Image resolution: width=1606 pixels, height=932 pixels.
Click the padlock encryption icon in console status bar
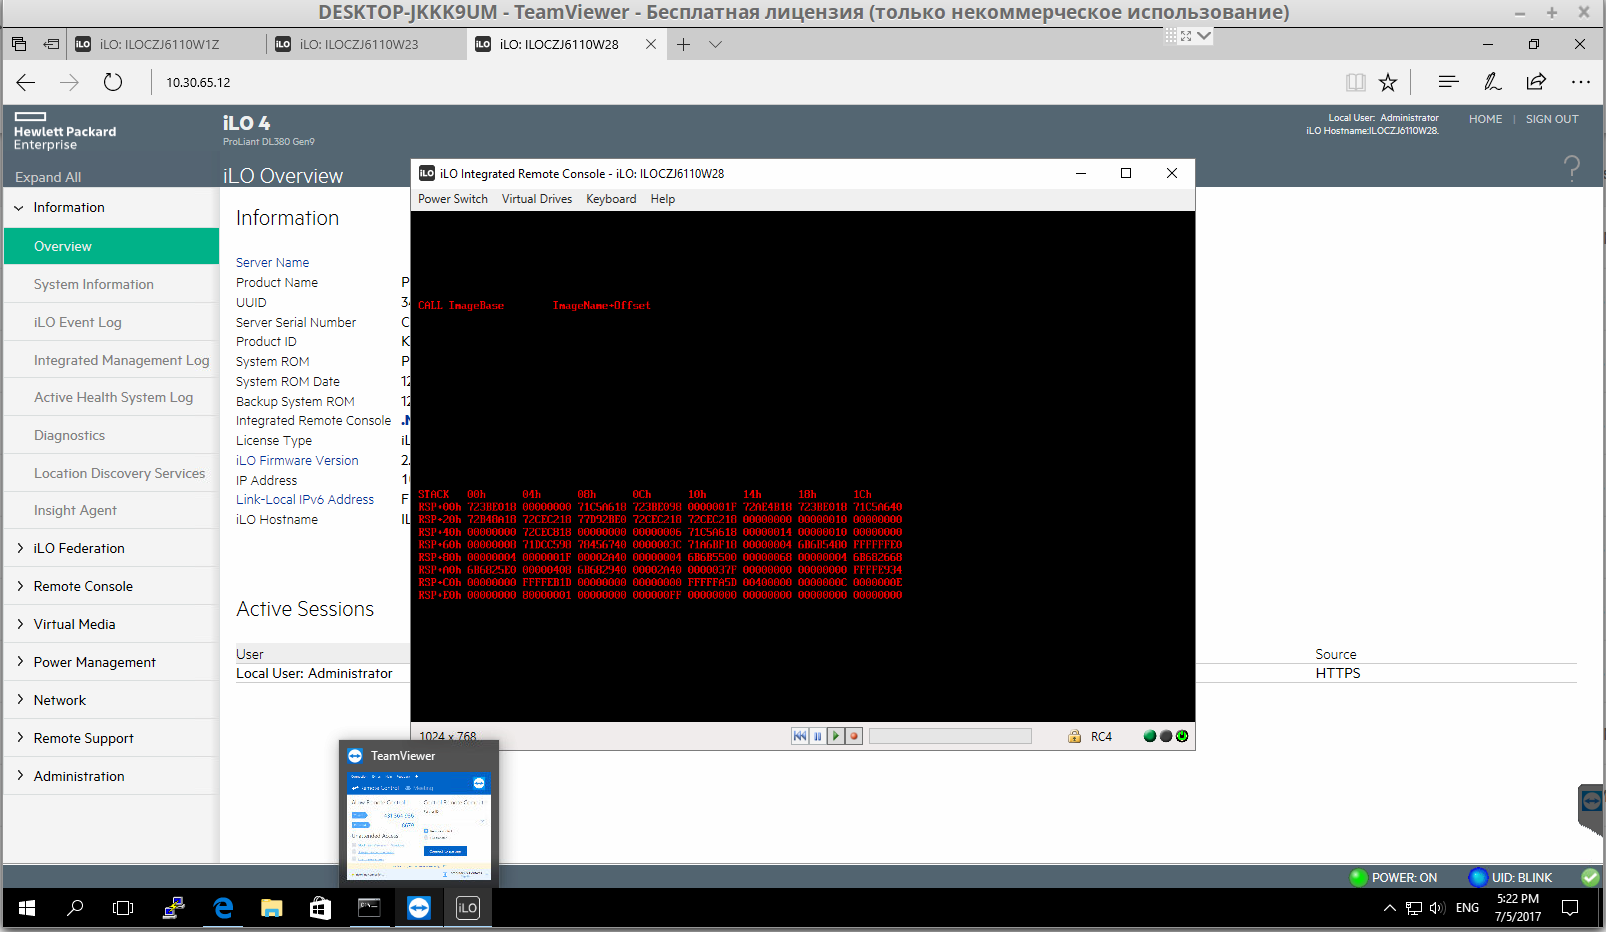(1074, 736)
